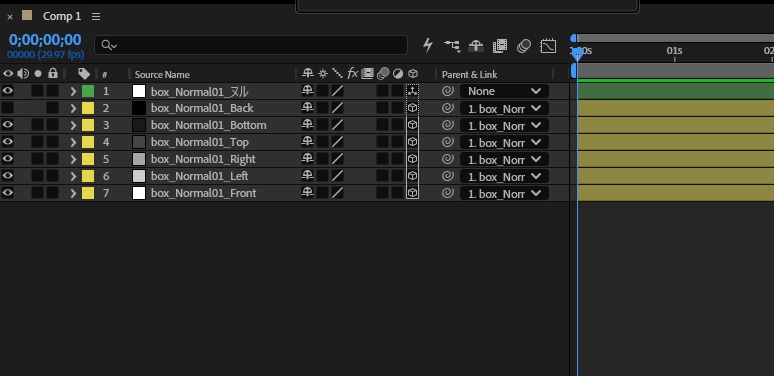This screenshot has width=774, height=376.
Task: Click the Shy column header icon
Action: click(x=308, y=74)
